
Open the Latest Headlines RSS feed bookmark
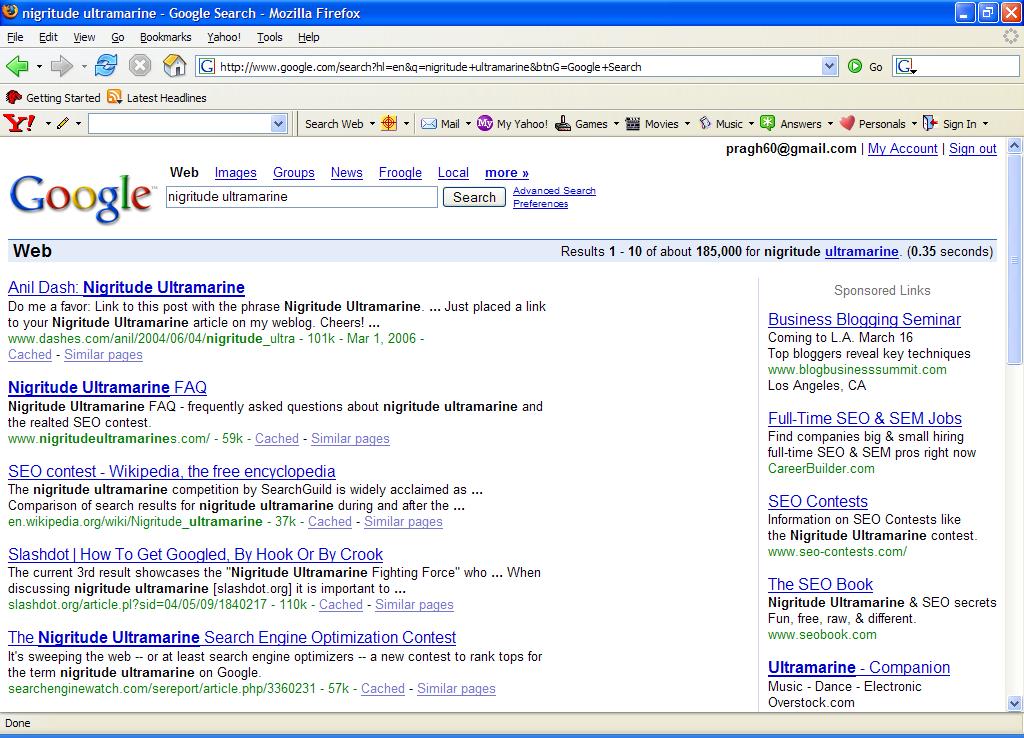pos(157,98)
